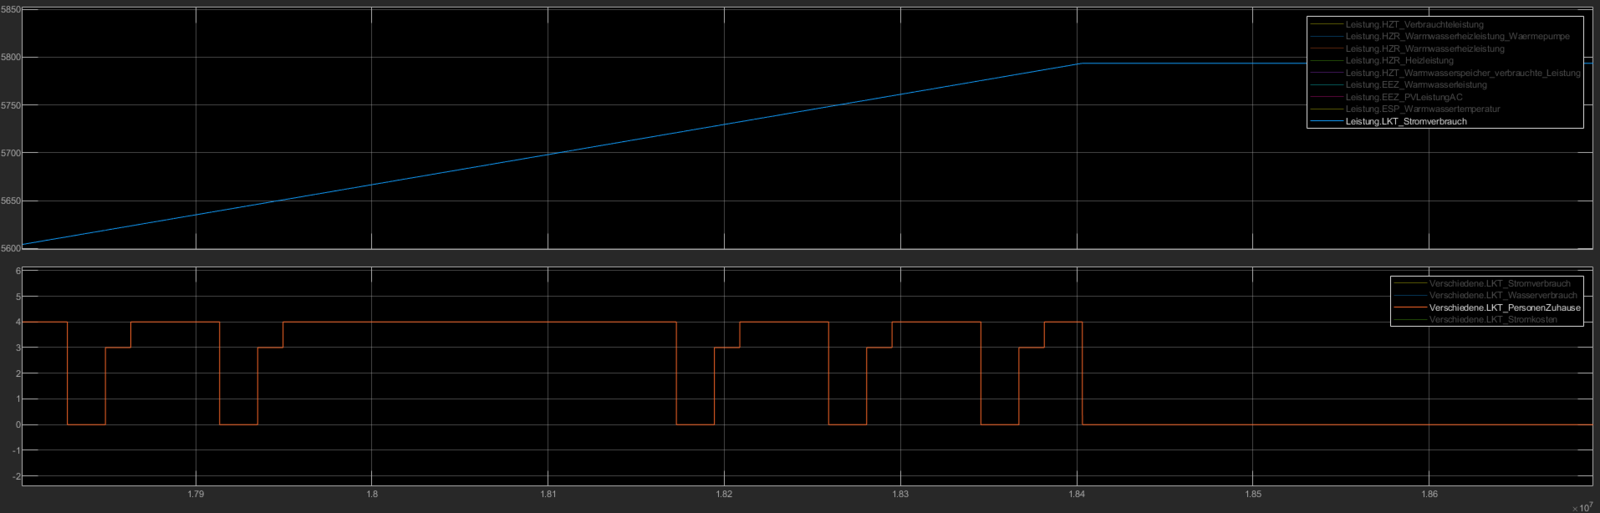Show the HZT_Verbrauchteleistung signal in legend
Viewport: 1600px width, 513px height.
point(1414,25)
